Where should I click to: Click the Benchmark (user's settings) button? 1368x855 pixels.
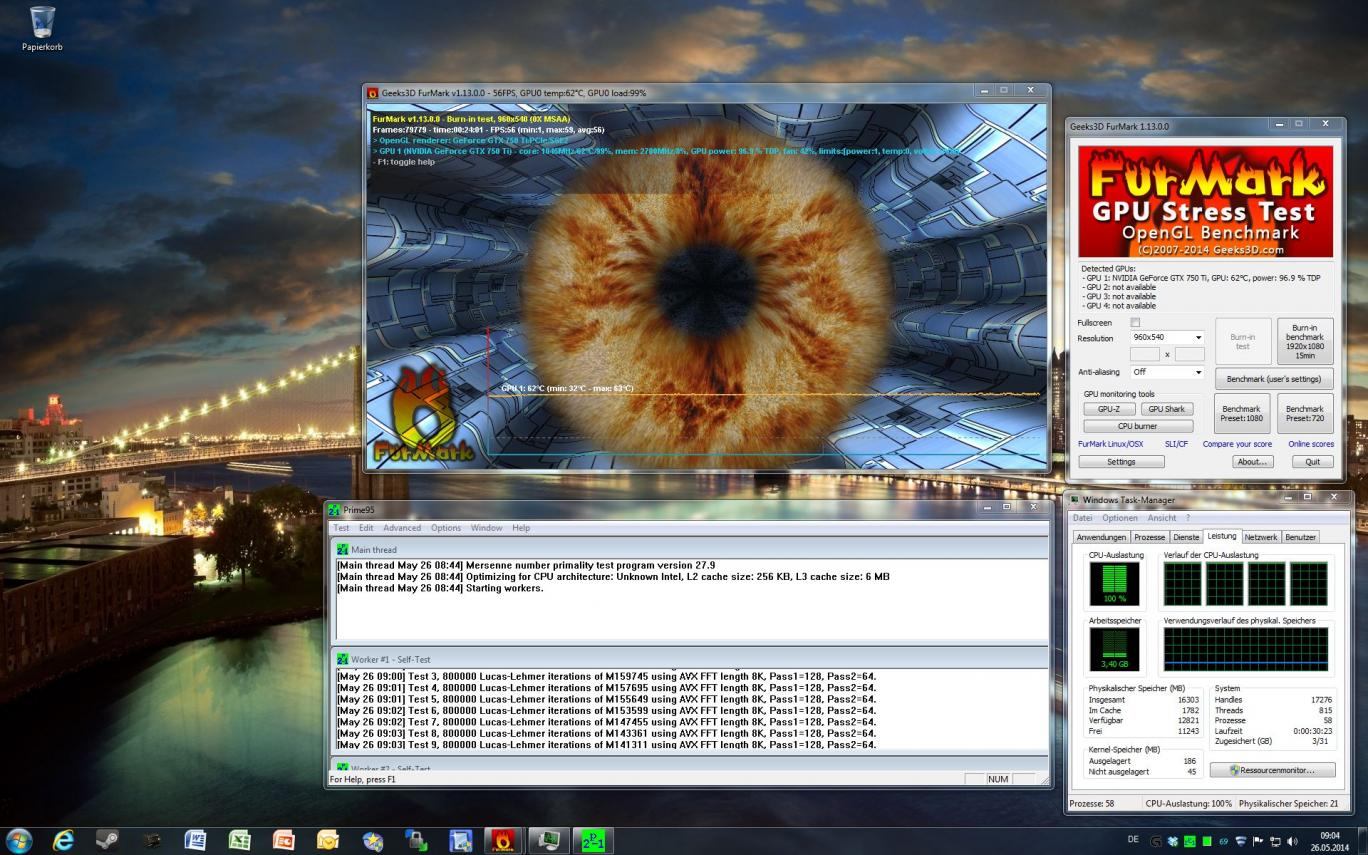pos(1273,379)
